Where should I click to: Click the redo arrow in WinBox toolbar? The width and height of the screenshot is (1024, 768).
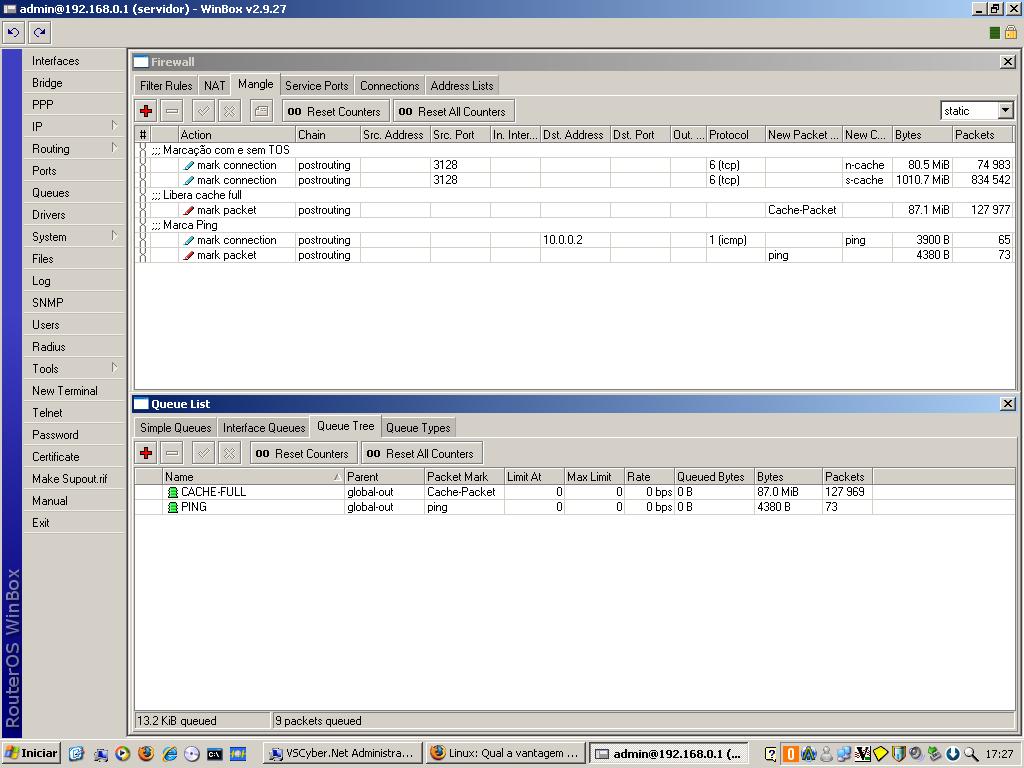pos(39,32)
